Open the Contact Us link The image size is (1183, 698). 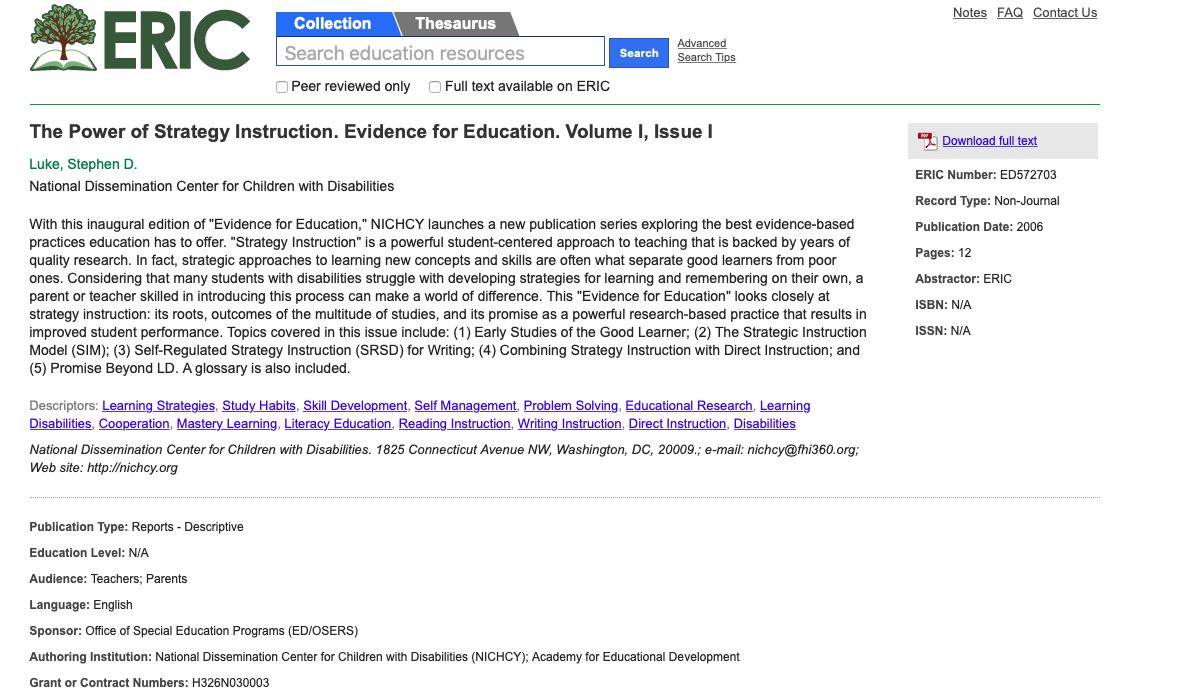coord(1065,13)
